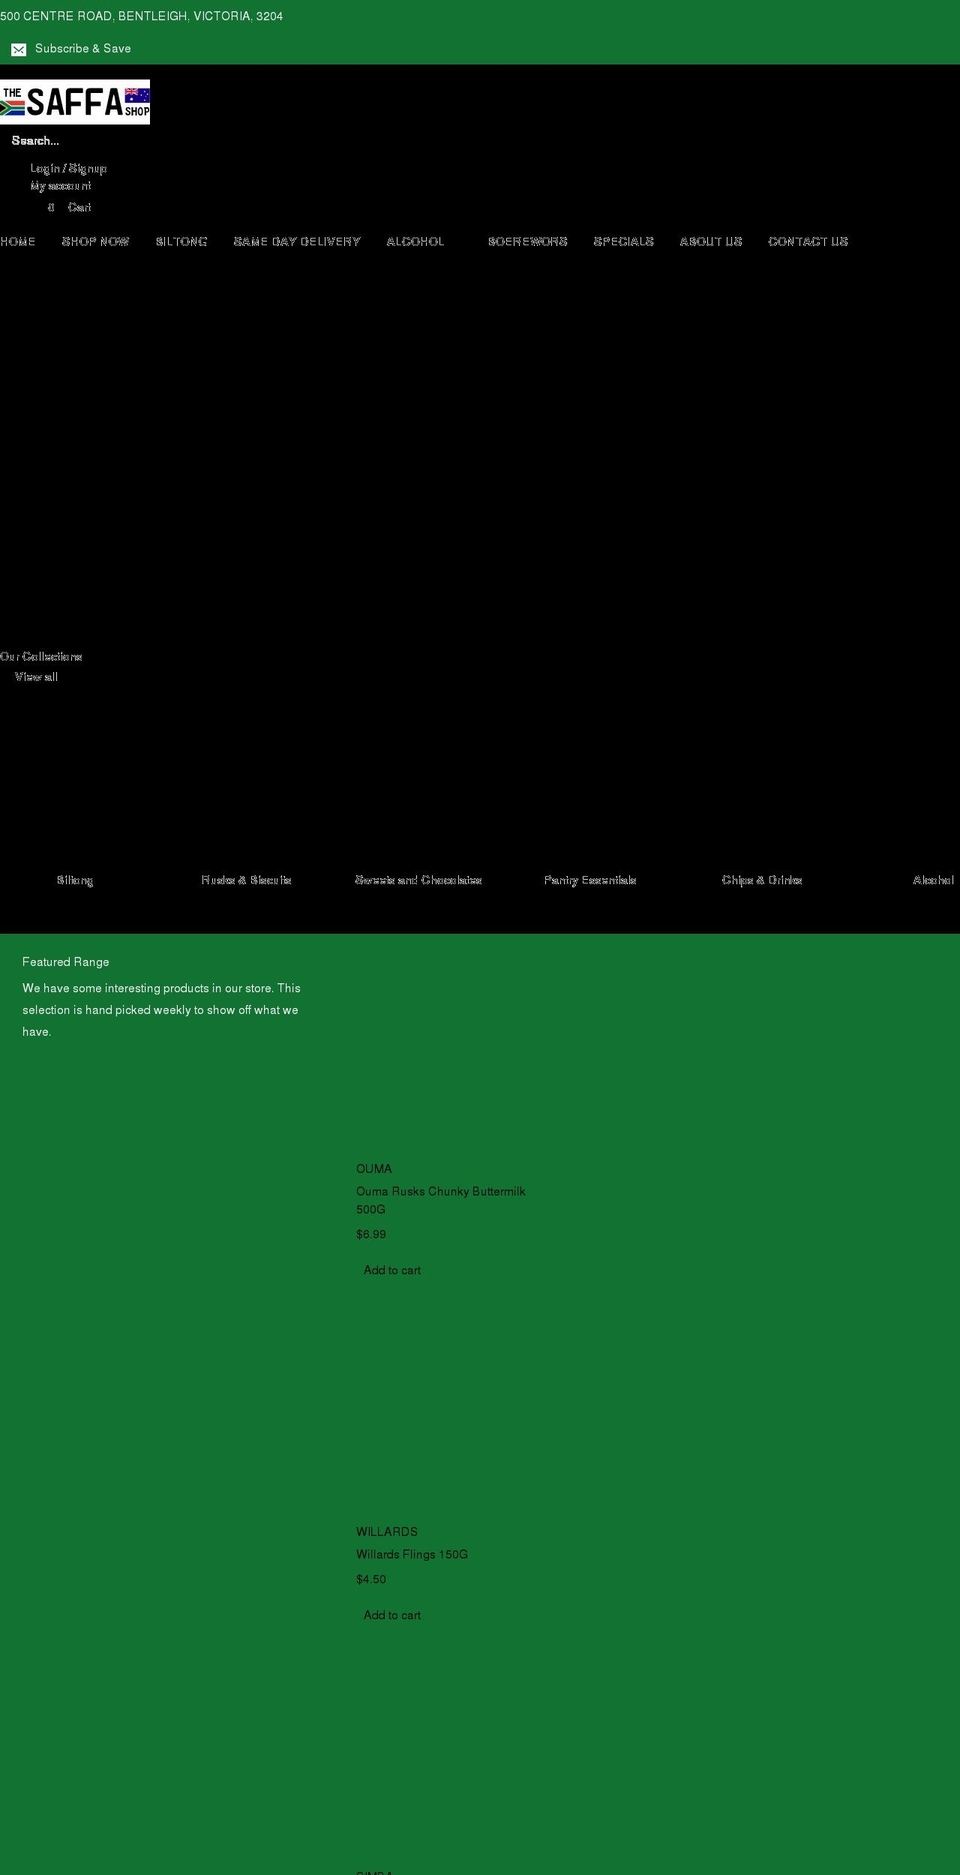The image size is (960, 1875).
Task: Open the BILTONG menu item
Action: pyautogui.click(x=181, y=242)
